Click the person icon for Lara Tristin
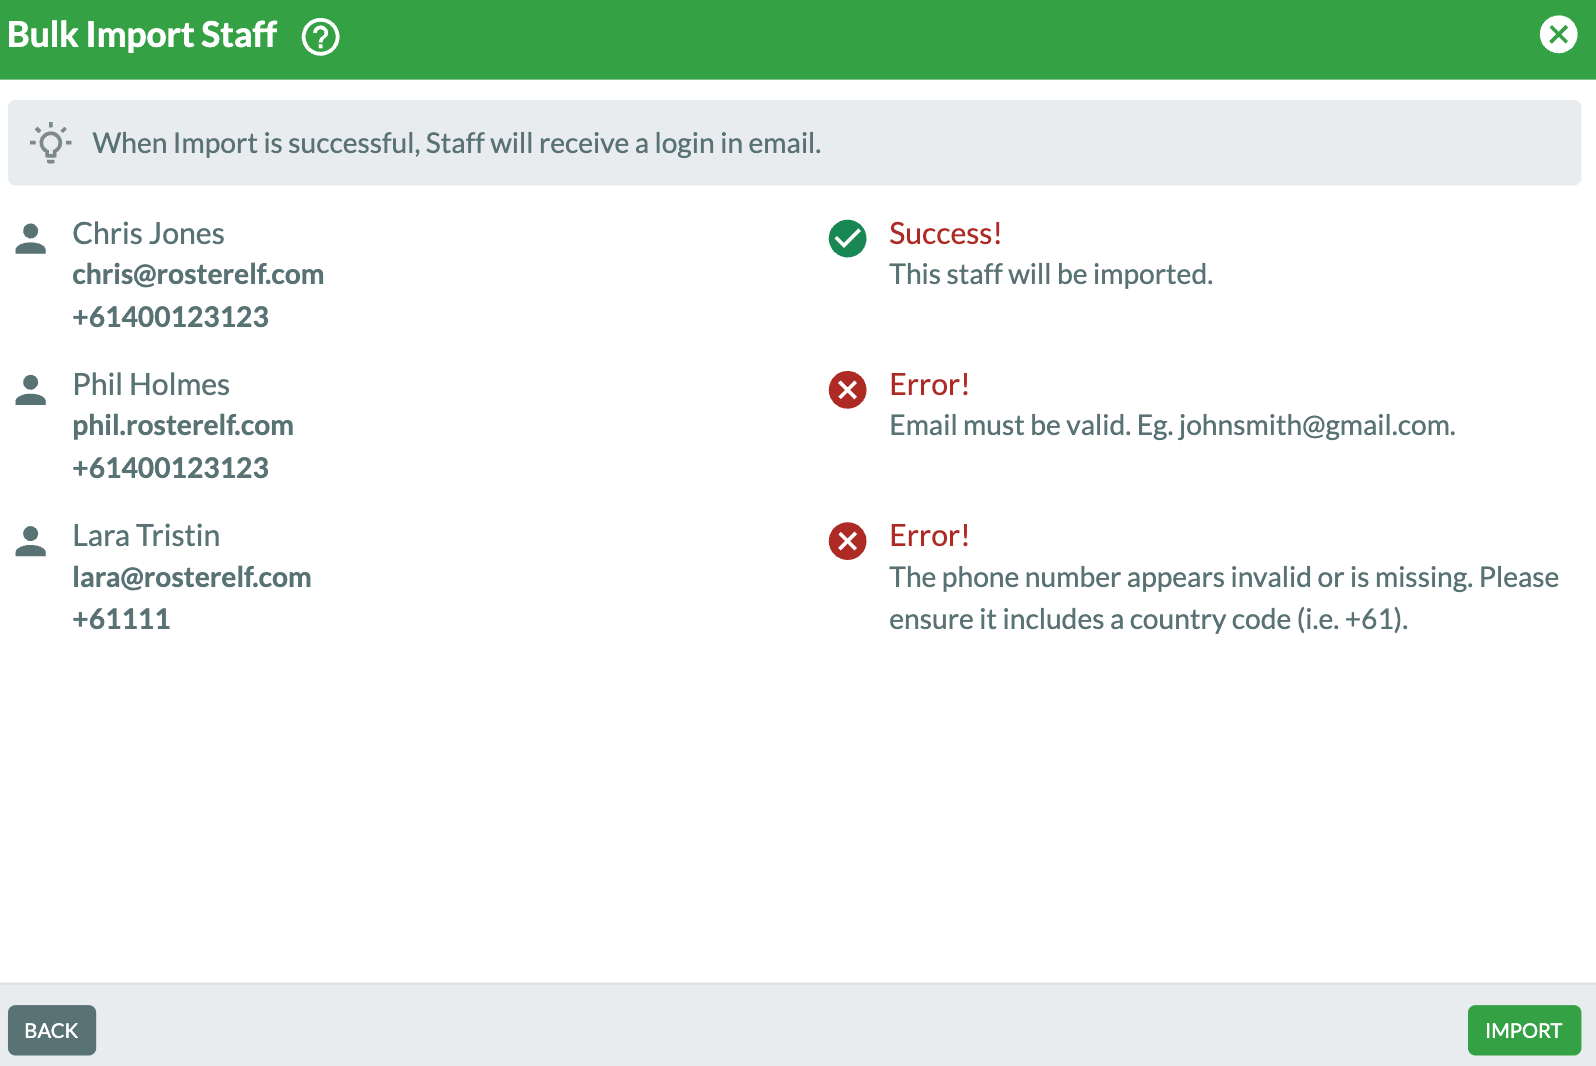1596x1066 pixels. click(x=31, y=541)
